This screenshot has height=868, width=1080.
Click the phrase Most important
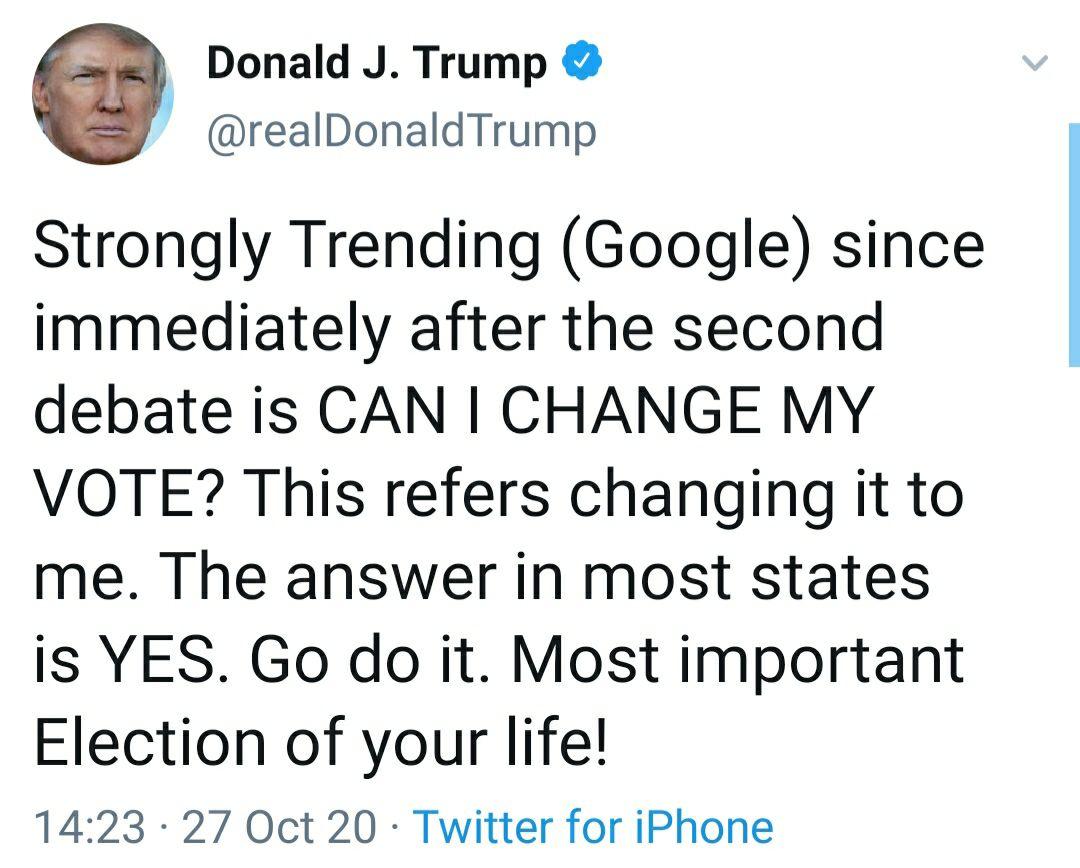(x=738, y=659)
